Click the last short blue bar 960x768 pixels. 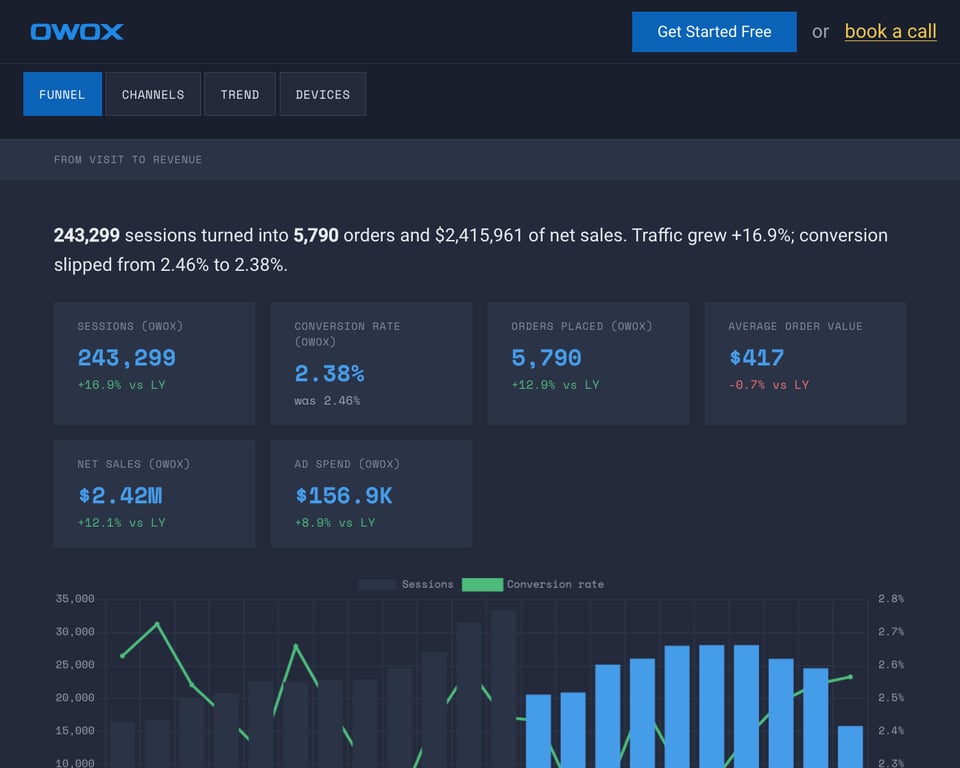click(x=850, y=747)
